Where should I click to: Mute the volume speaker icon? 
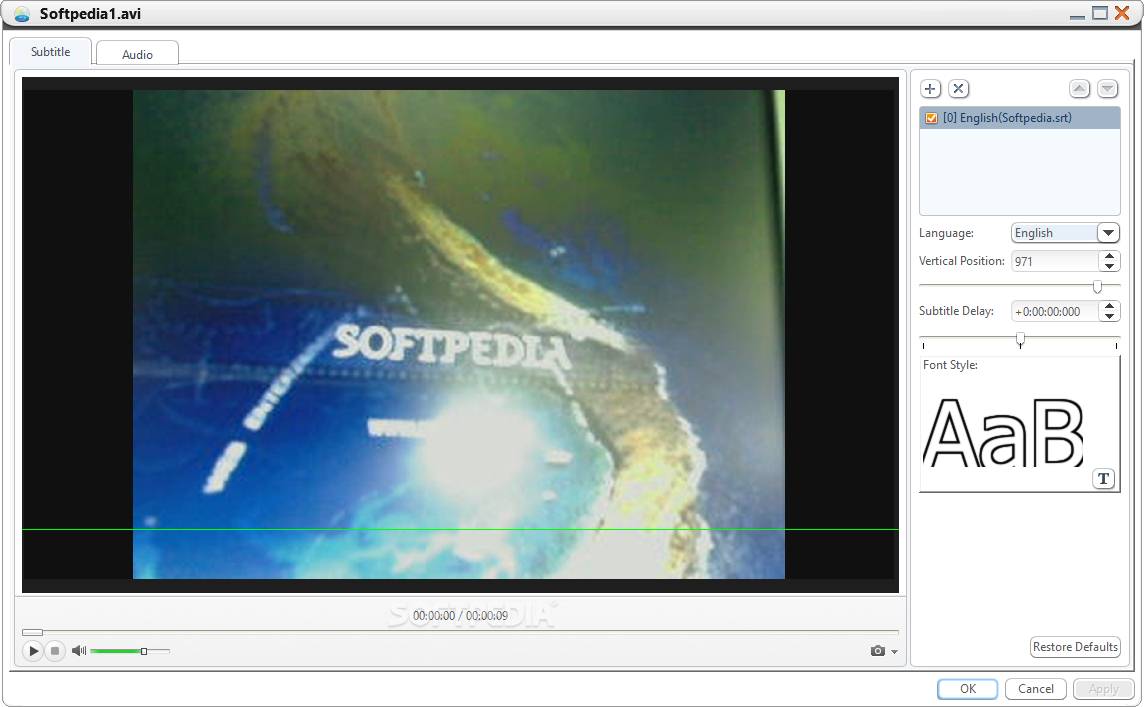79,650
